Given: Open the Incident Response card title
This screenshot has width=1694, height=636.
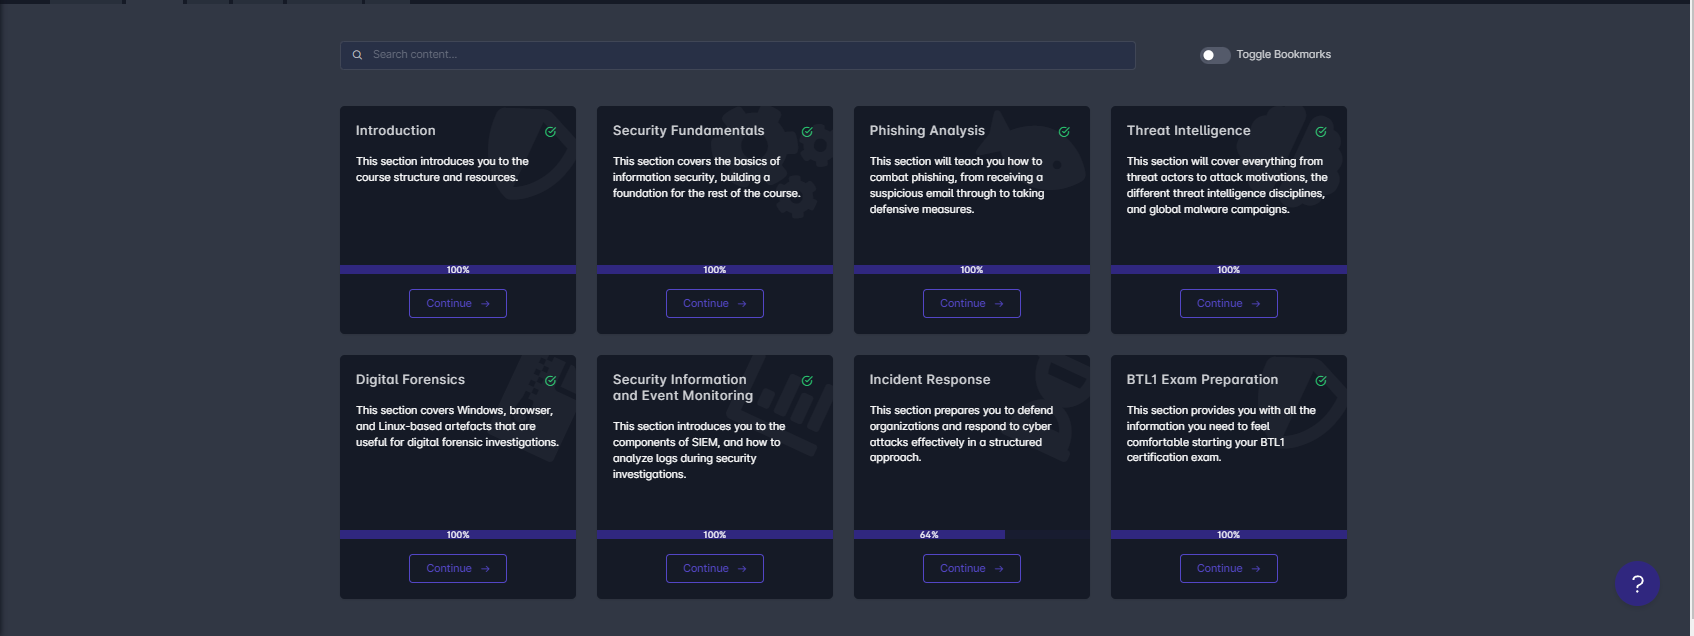Looking at the screenshot, I should coord(930,380).
